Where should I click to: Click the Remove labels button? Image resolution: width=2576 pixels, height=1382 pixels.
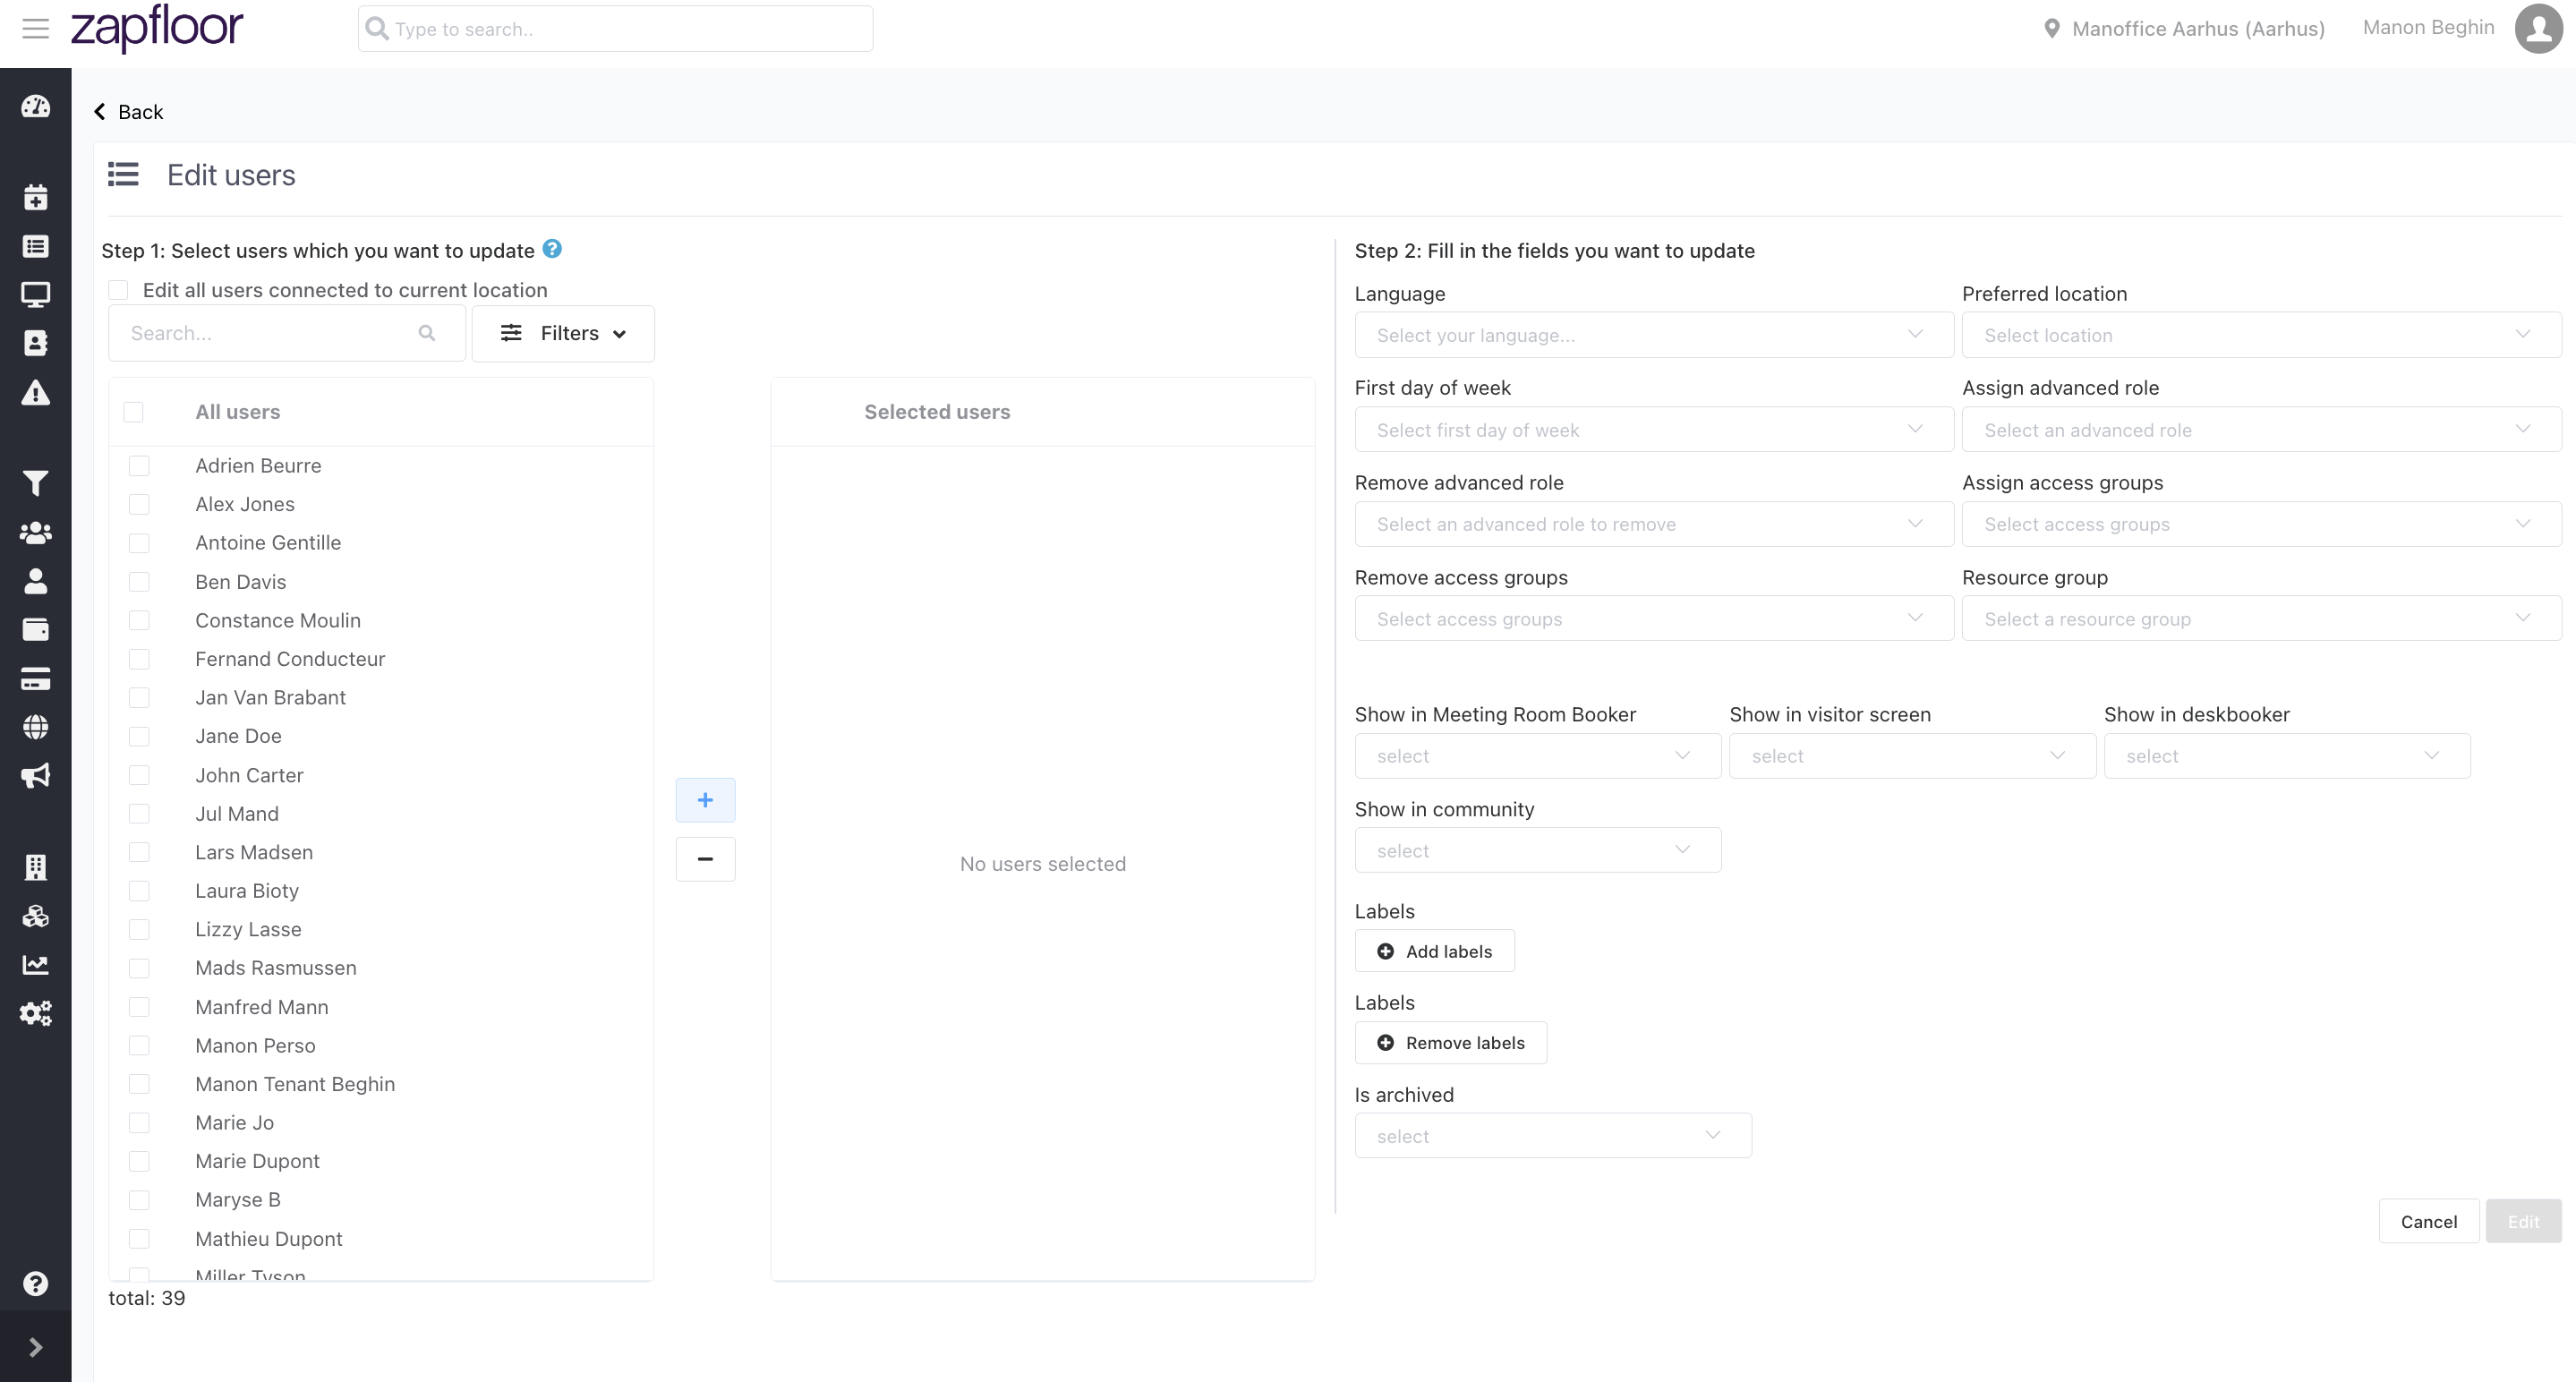pyautogui.click(x=1450, y=1043)
